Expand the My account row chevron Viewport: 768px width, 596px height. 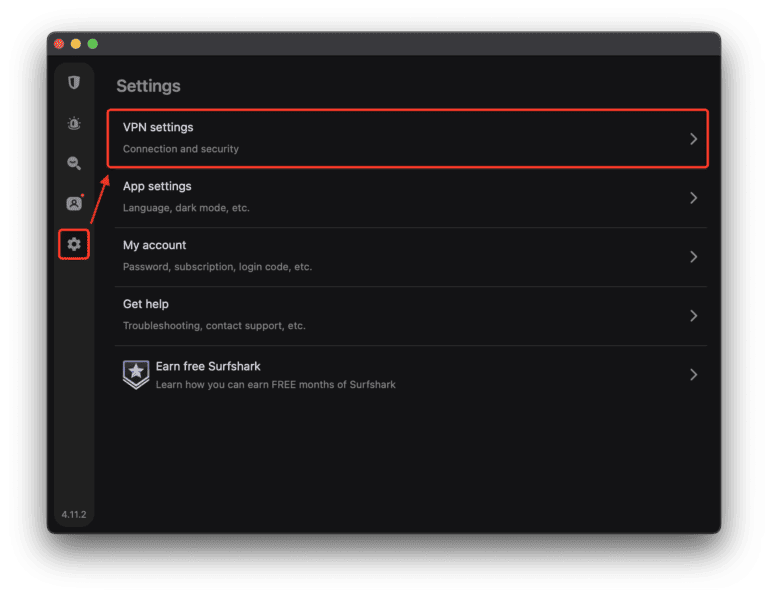[x=693, y=257]
